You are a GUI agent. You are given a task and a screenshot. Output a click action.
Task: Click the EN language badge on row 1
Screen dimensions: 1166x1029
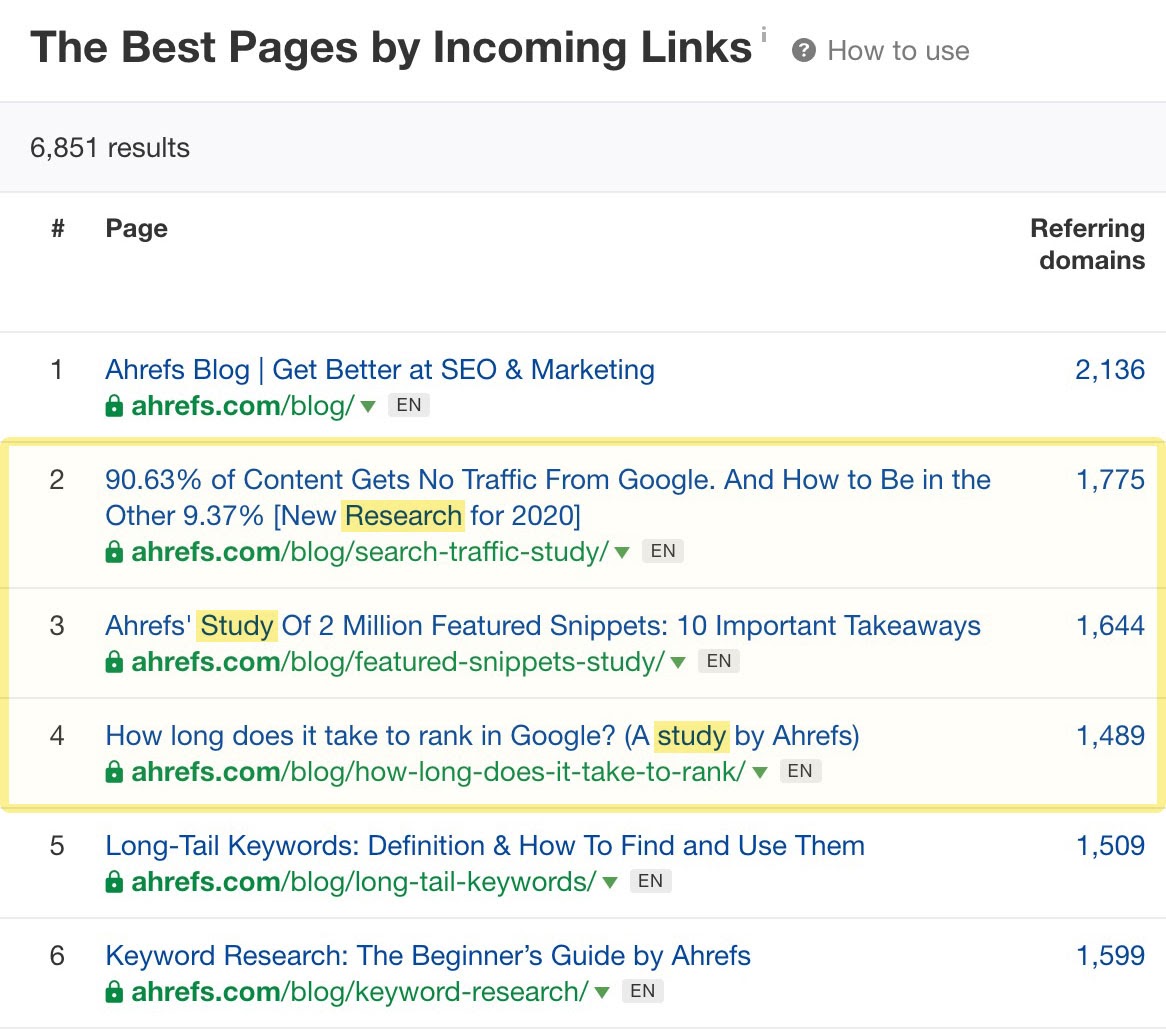pos(409,405)
